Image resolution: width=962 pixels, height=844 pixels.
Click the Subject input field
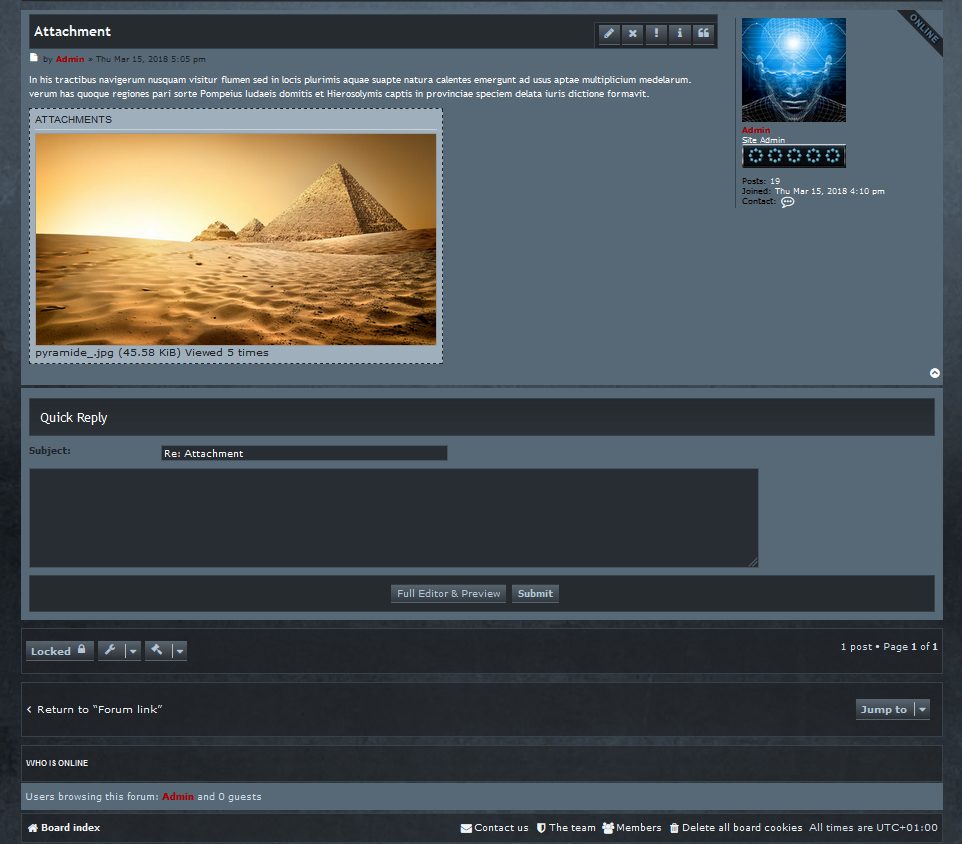point(304,453)
